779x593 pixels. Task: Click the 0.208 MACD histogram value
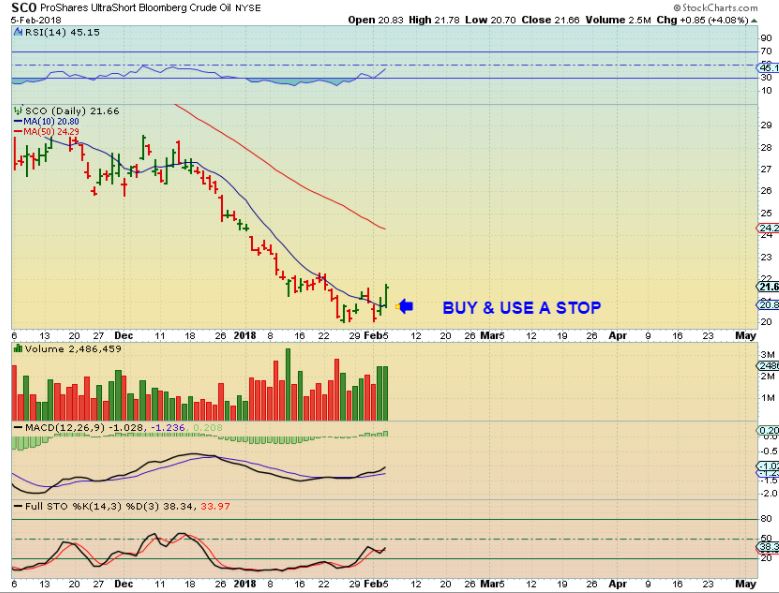click(208, 427)
